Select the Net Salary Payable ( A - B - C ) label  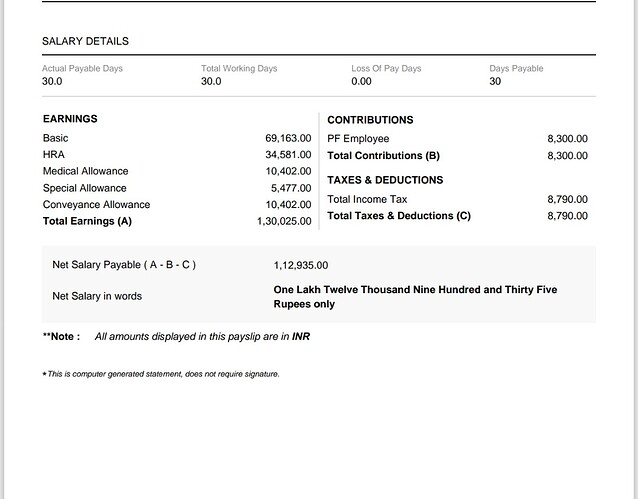click(124, 265)
